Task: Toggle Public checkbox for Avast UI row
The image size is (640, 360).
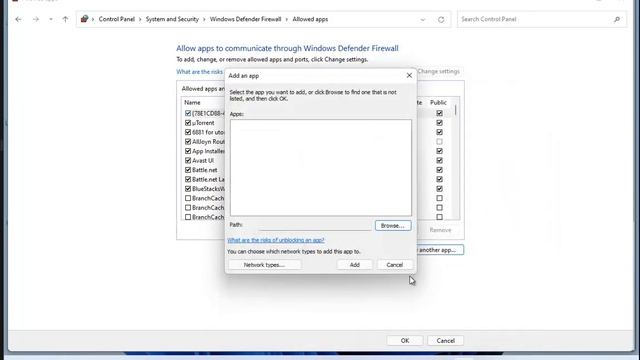Action: point(439,160)
